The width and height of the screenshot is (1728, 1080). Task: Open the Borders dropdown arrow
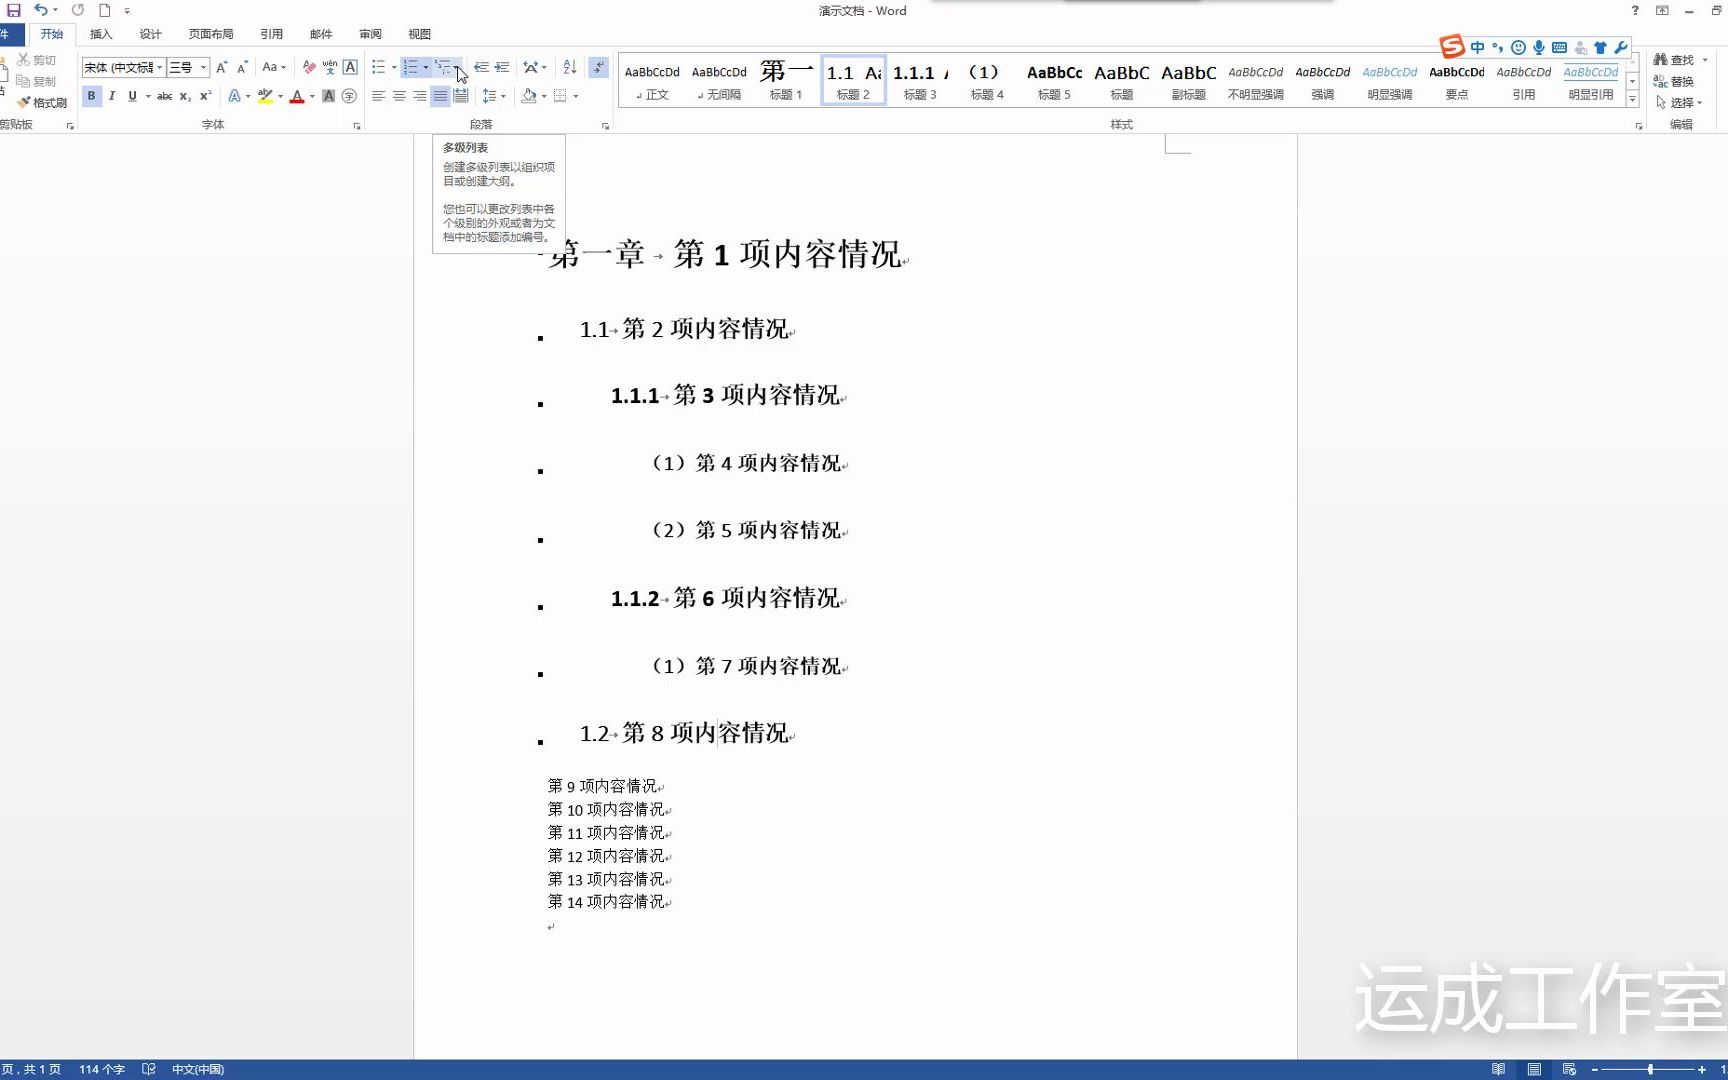[x=576, y=96]
